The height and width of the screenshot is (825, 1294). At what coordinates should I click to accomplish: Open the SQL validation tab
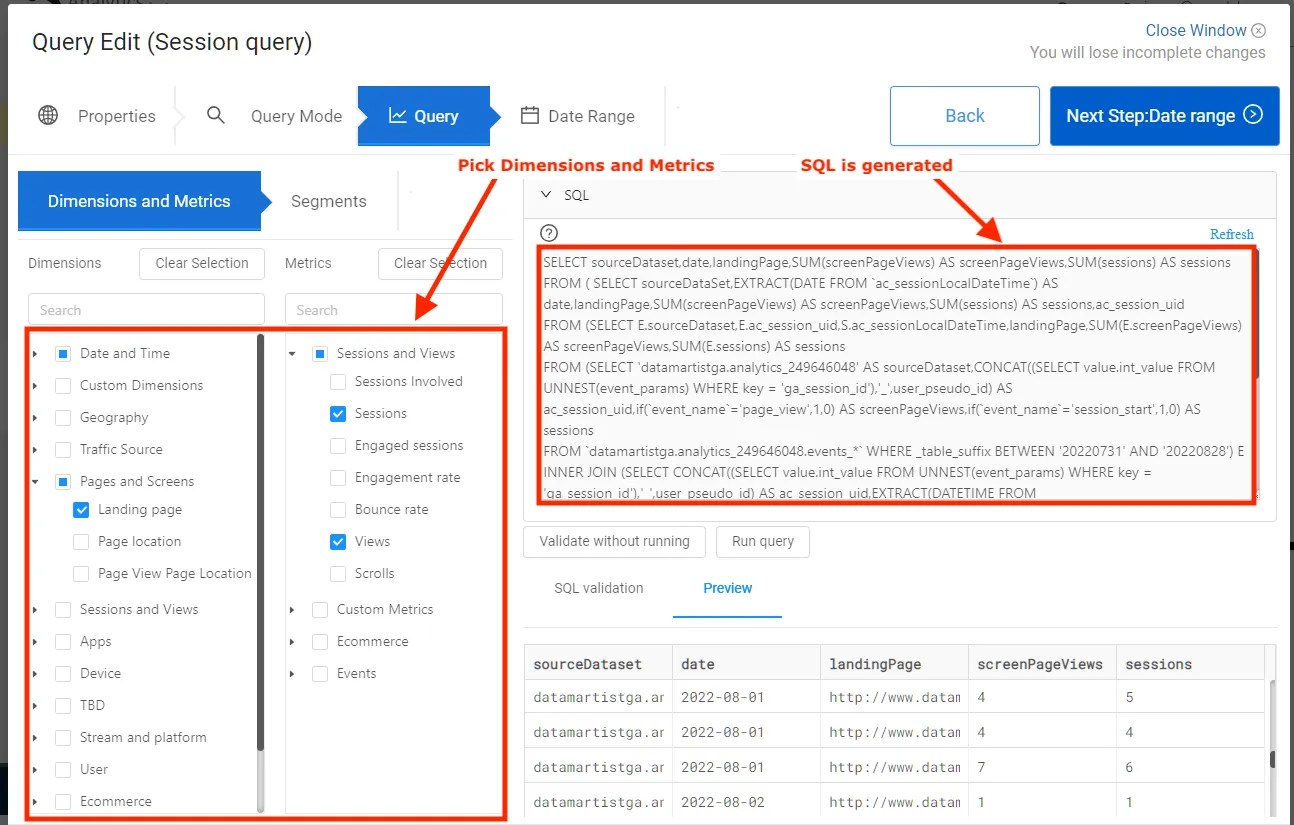tap(597, 589)
